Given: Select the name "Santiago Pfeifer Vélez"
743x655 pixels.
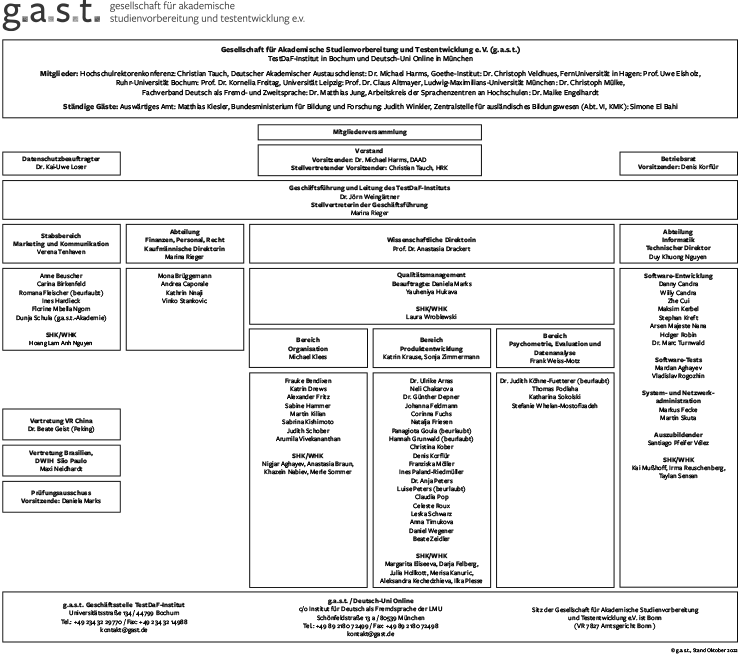Looking at the screenshot, I should pos(678,443).
